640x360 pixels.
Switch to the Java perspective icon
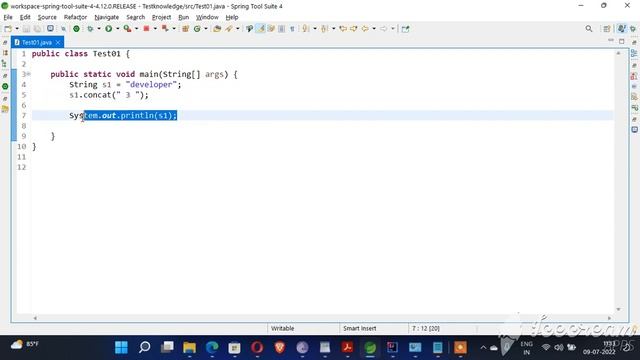pos(621,29)
